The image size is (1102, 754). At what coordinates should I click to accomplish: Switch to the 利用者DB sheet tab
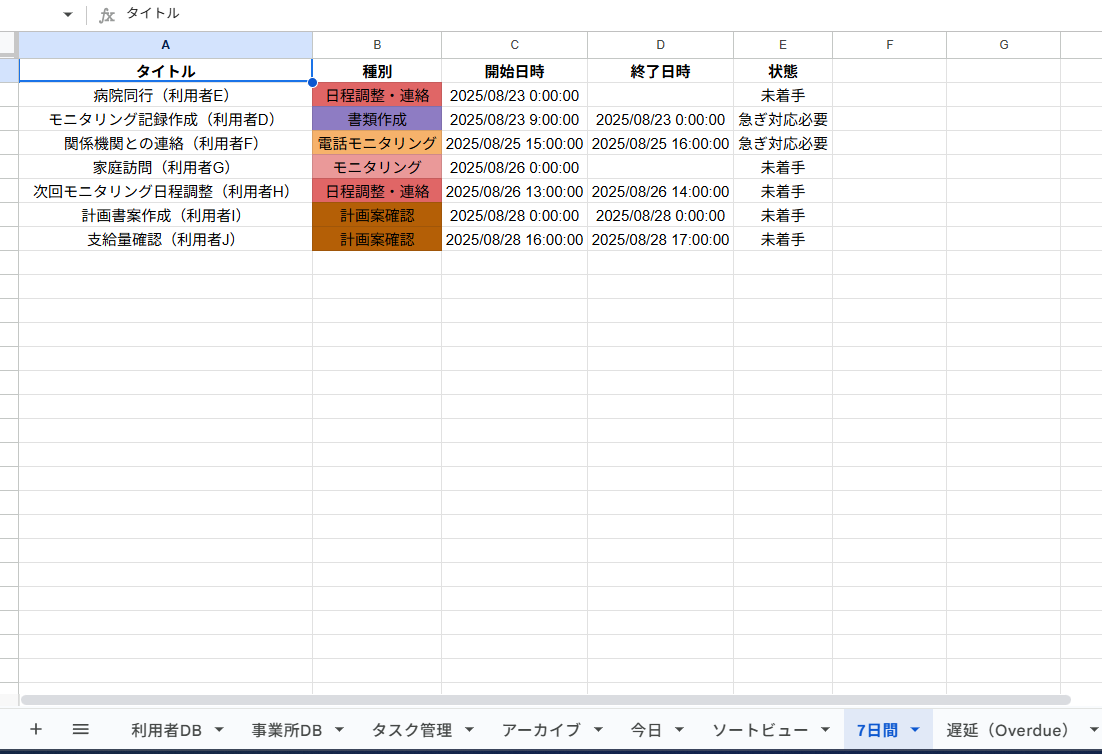[x=166, y=730]
